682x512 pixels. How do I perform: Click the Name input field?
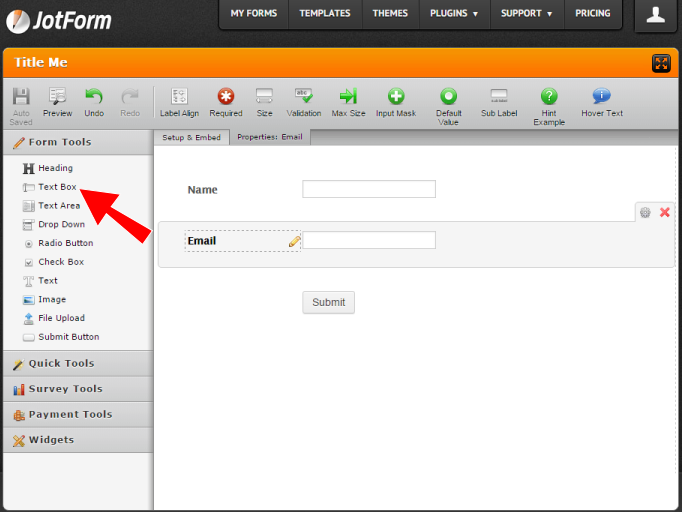click(369, 189)
